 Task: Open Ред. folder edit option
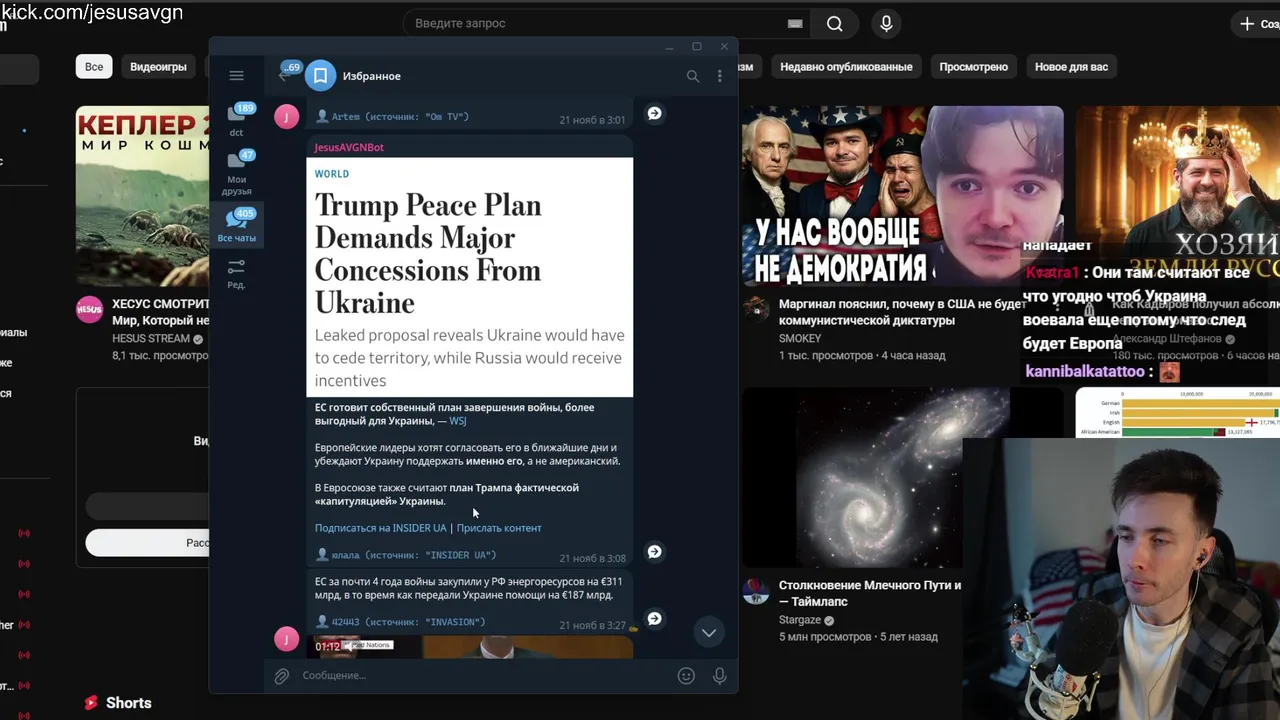pos(237,273)
